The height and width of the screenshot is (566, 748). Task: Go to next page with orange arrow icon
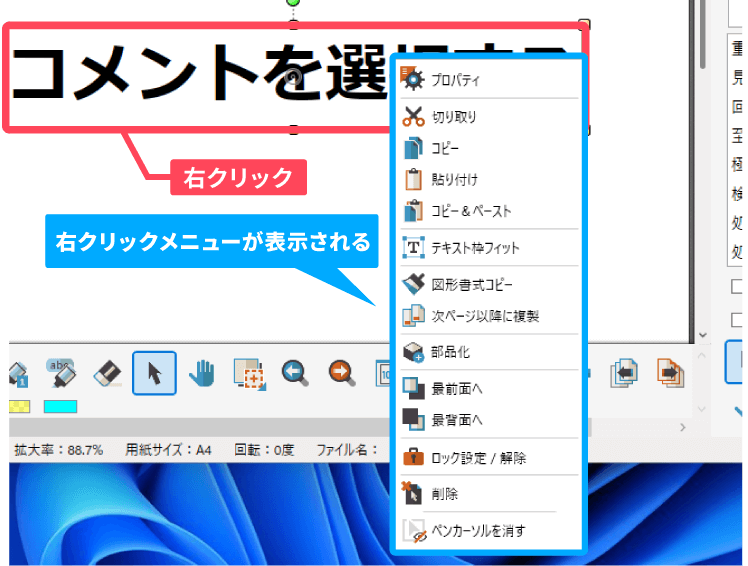tap(670, 373)
